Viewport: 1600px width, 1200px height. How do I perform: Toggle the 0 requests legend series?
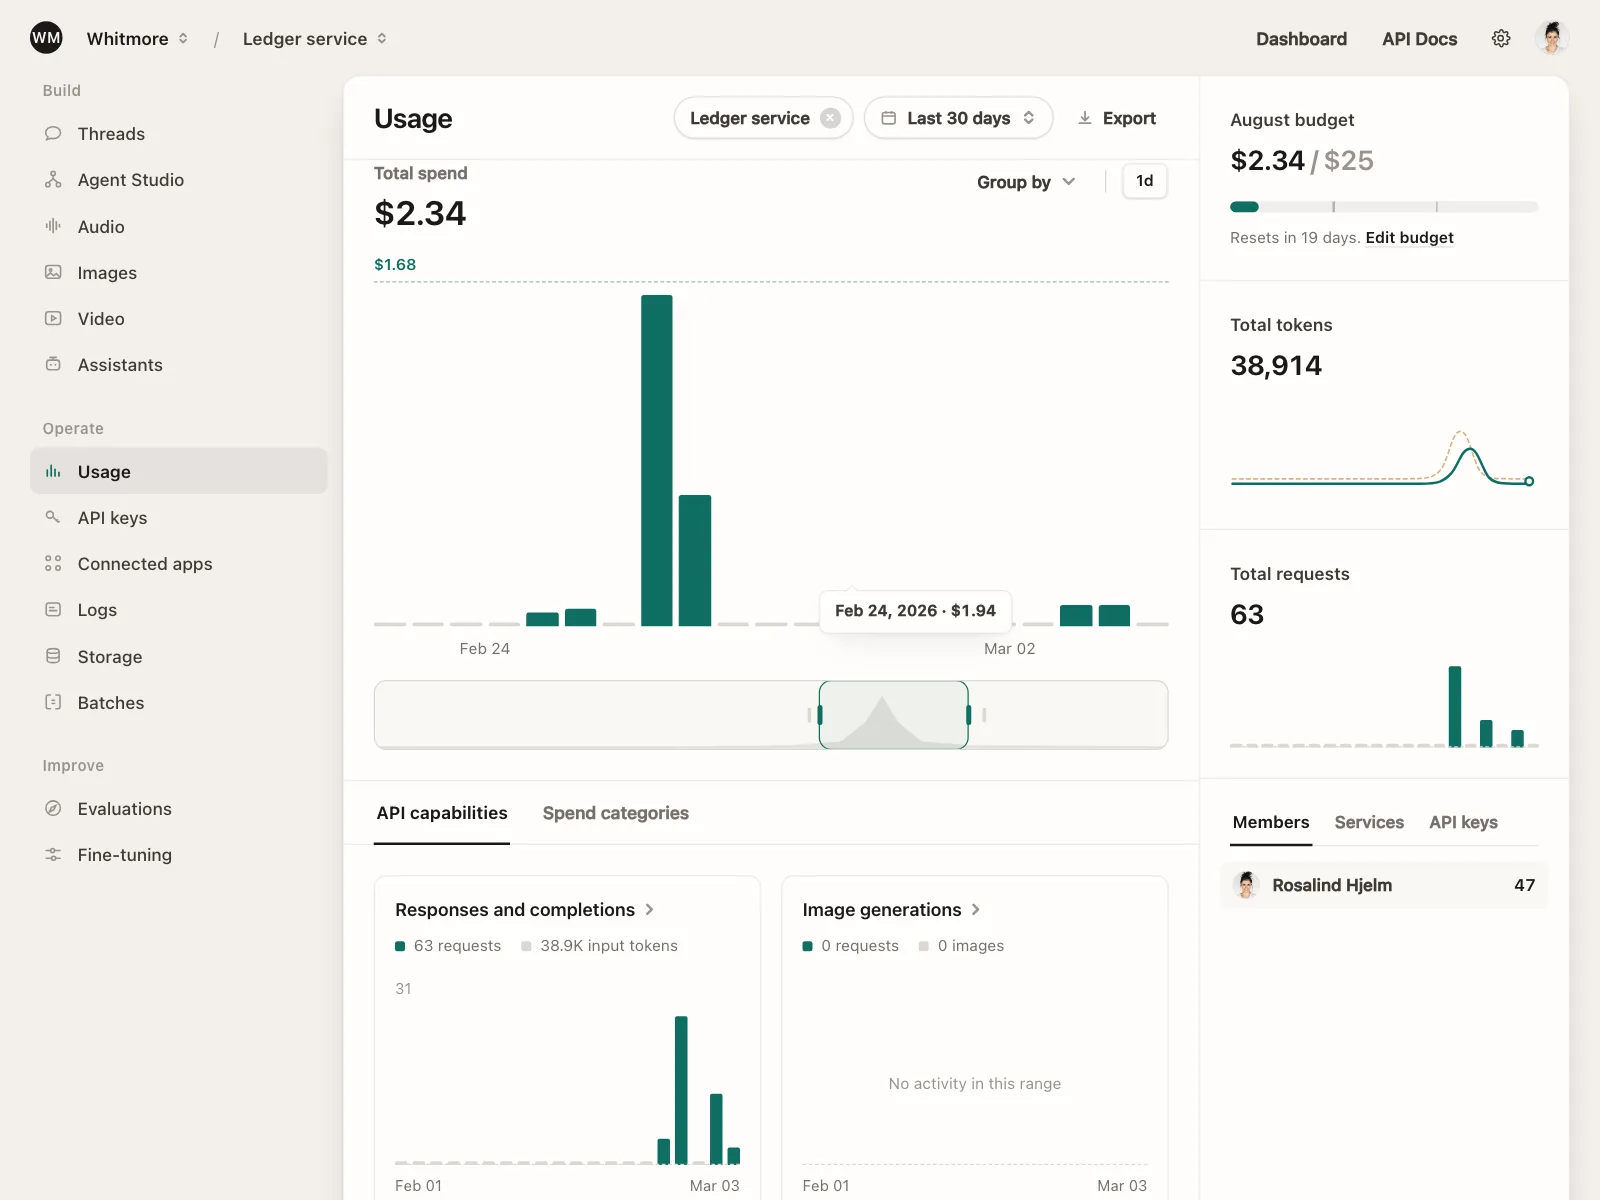(x=851, y=946)
